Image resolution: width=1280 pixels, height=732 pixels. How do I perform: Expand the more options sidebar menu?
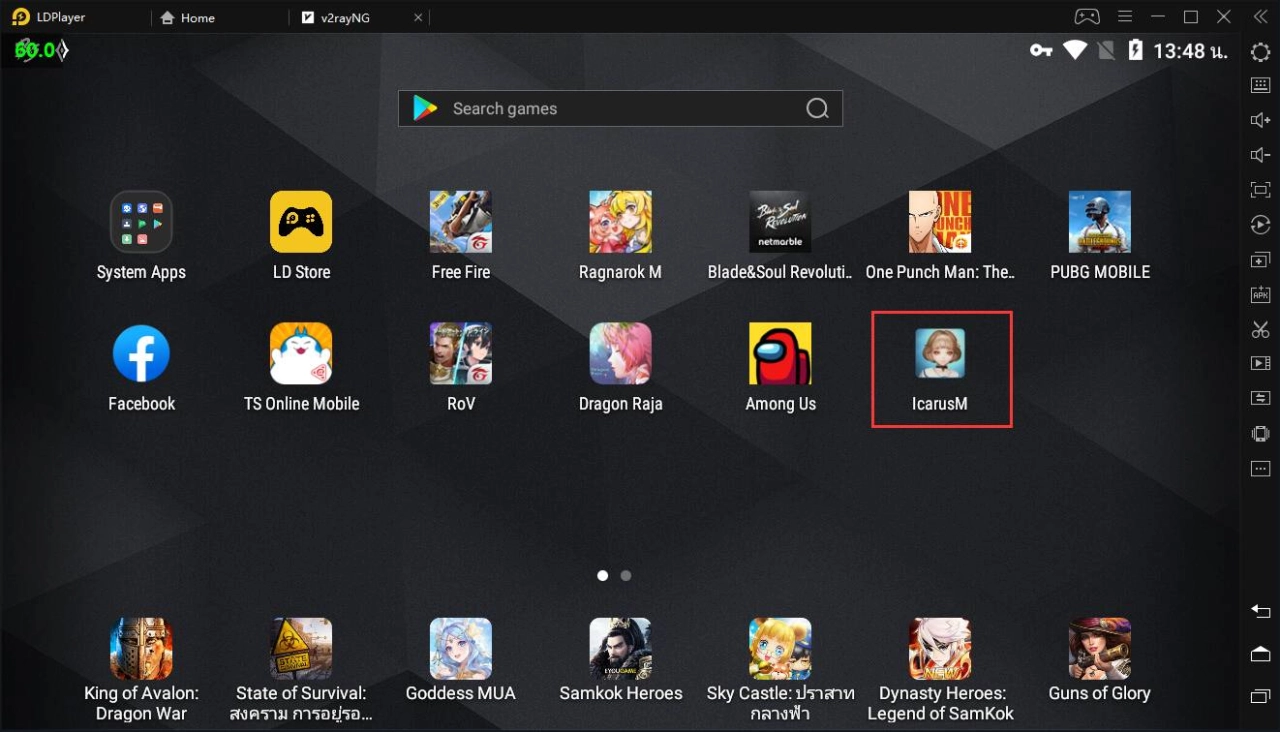point(1260,468)
